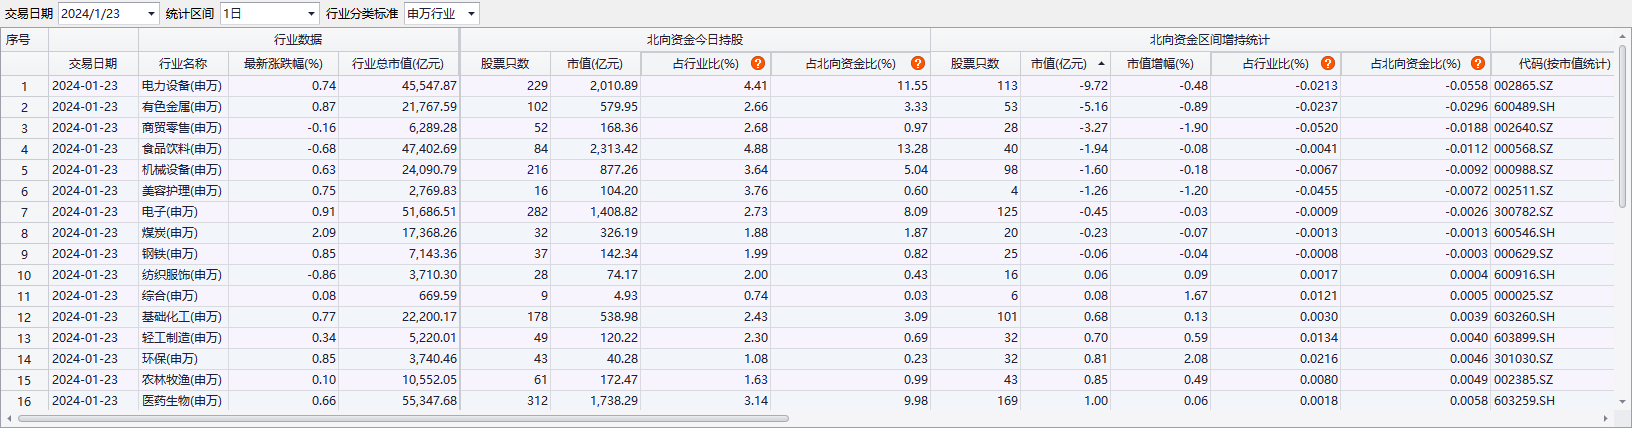The image size is (1632, 428).
Task: Select the 北向资金今日持股 group header
Action: coord(694,40)
